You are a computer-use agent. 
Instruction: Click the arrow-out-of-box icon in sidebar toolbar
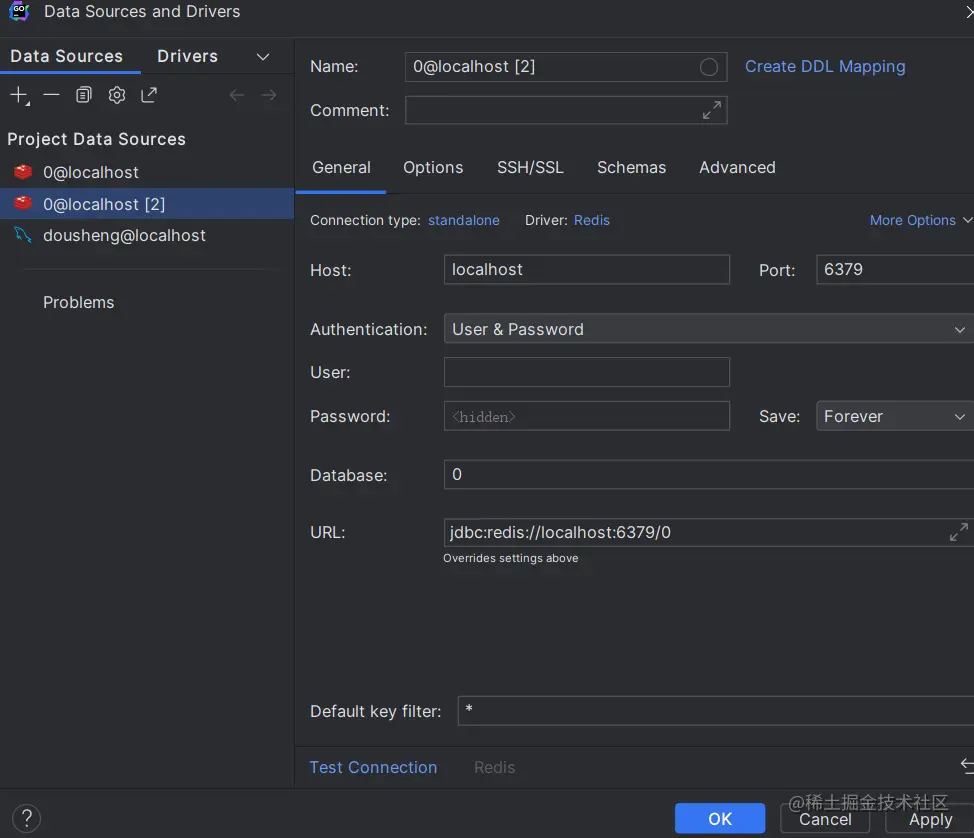pyautogui.click(x=149, y=95)
